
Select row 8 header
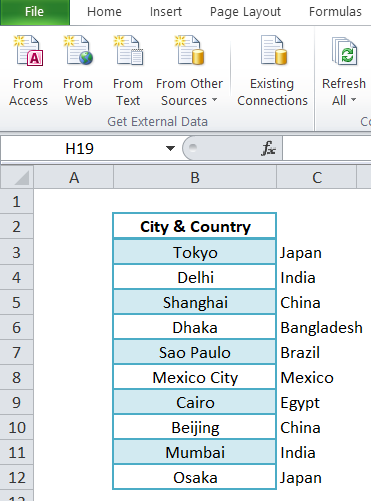[x=16, y=377]
